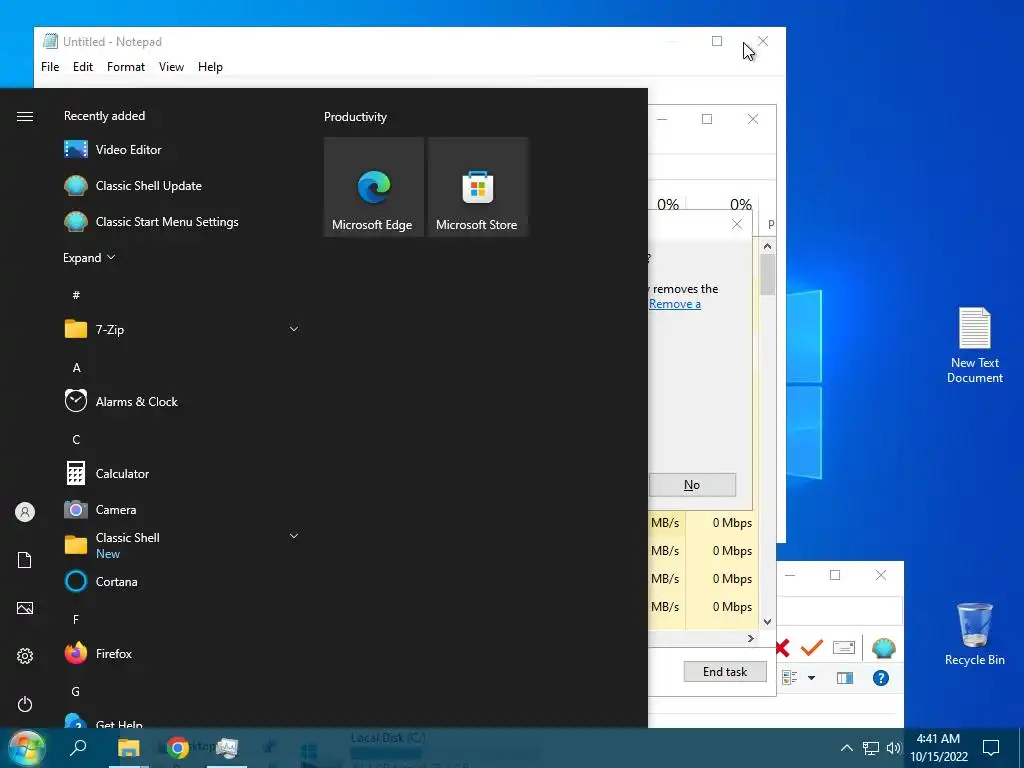Launch Chrome from the taskbar
Viewport: 1024px width, 768px height.
tap(178, 748)
